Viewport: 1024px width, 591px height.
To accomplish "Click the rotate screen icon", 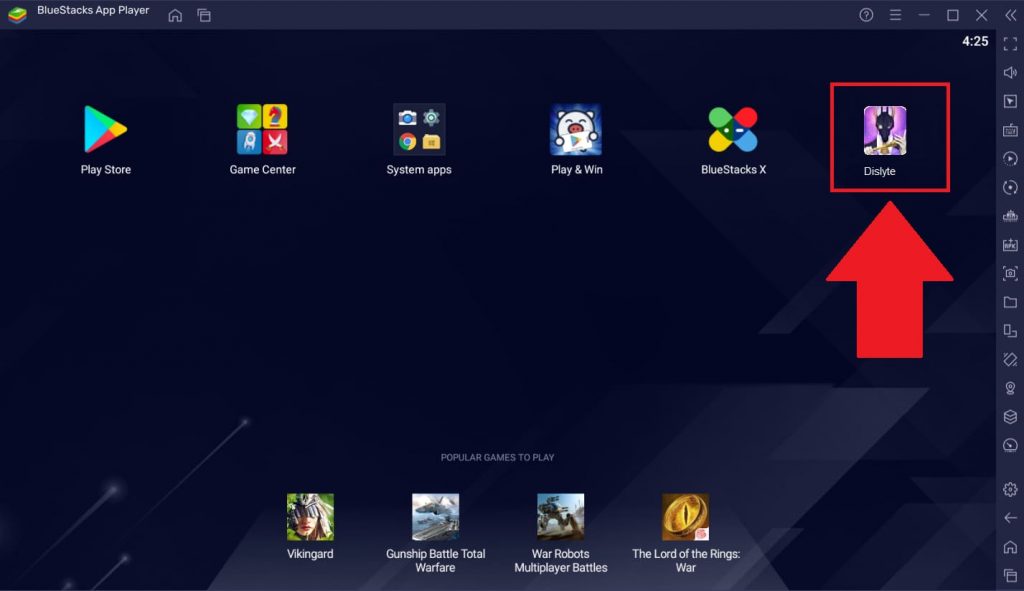I will tap(1010, 330).
